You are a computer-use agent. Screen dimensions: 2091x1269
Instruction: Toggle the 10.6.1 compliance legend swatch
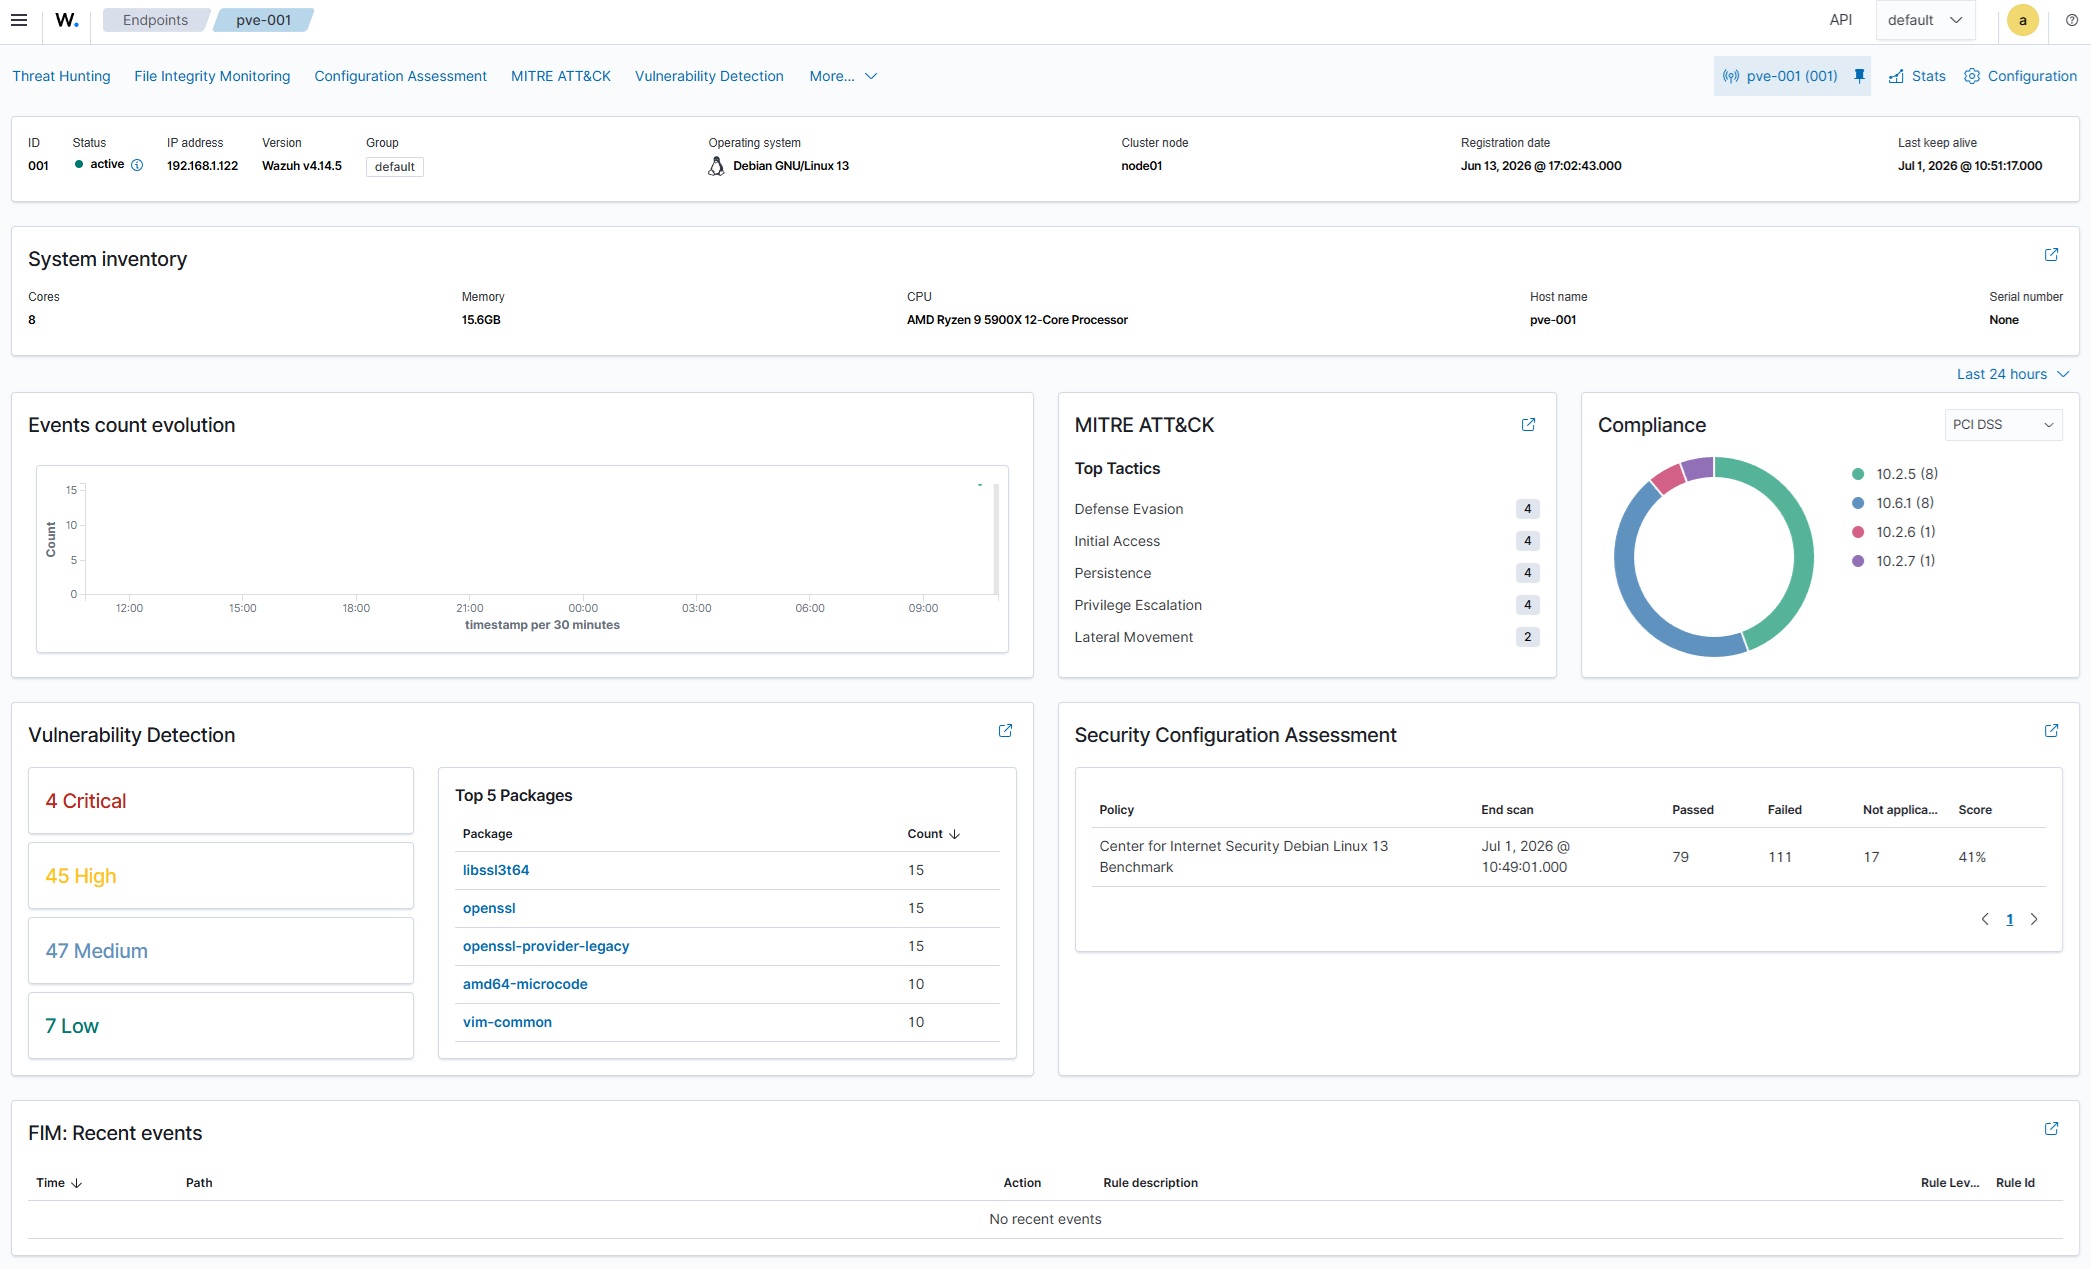pyautogui.click(x=1858, y=503)
